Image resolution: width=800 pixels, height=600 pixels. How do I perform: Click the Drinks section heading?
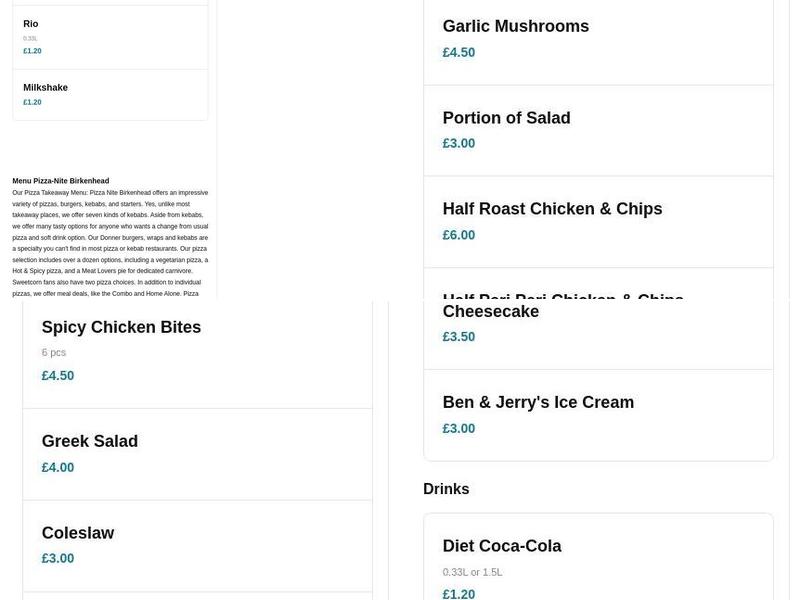click(x=446, y=488)
